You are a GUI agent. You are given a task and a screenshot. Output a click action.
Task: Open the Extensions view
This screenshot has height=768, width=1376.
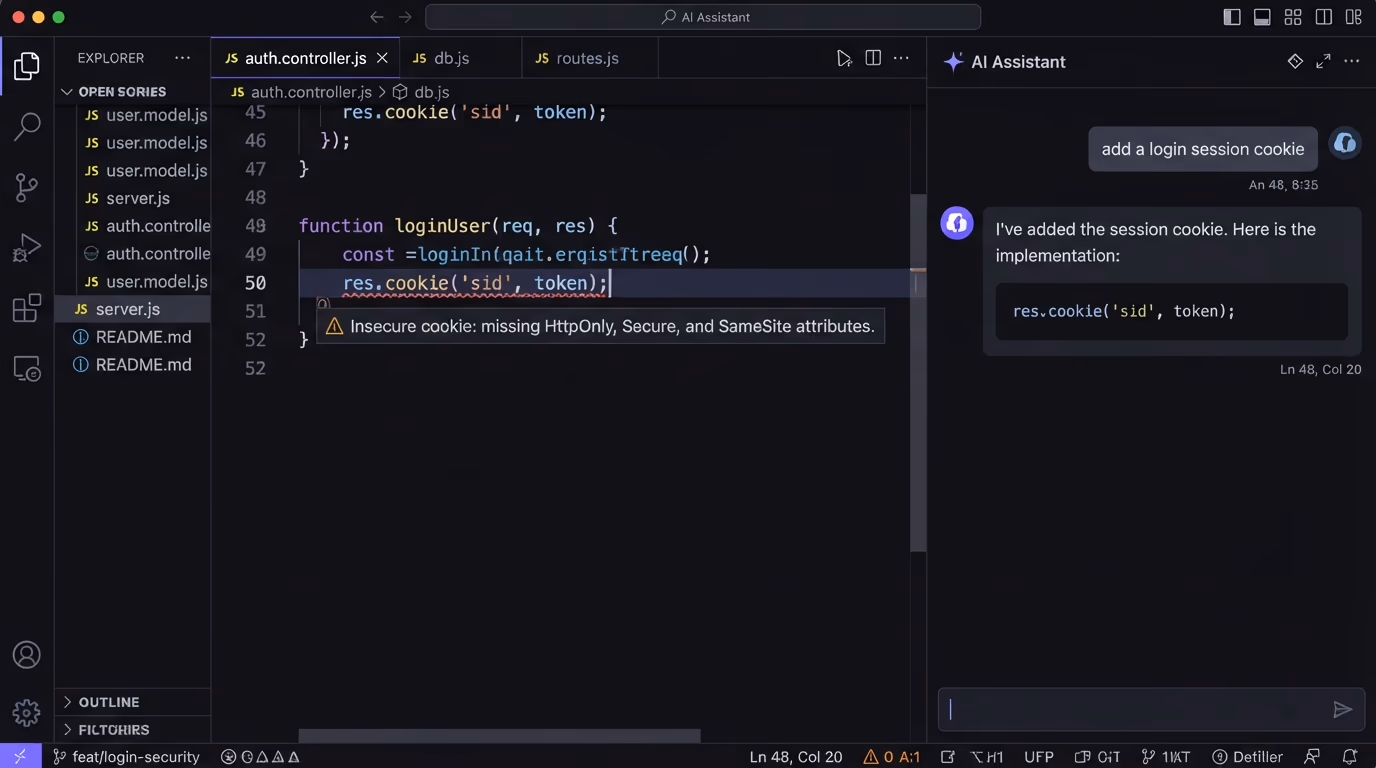(27, 307)
